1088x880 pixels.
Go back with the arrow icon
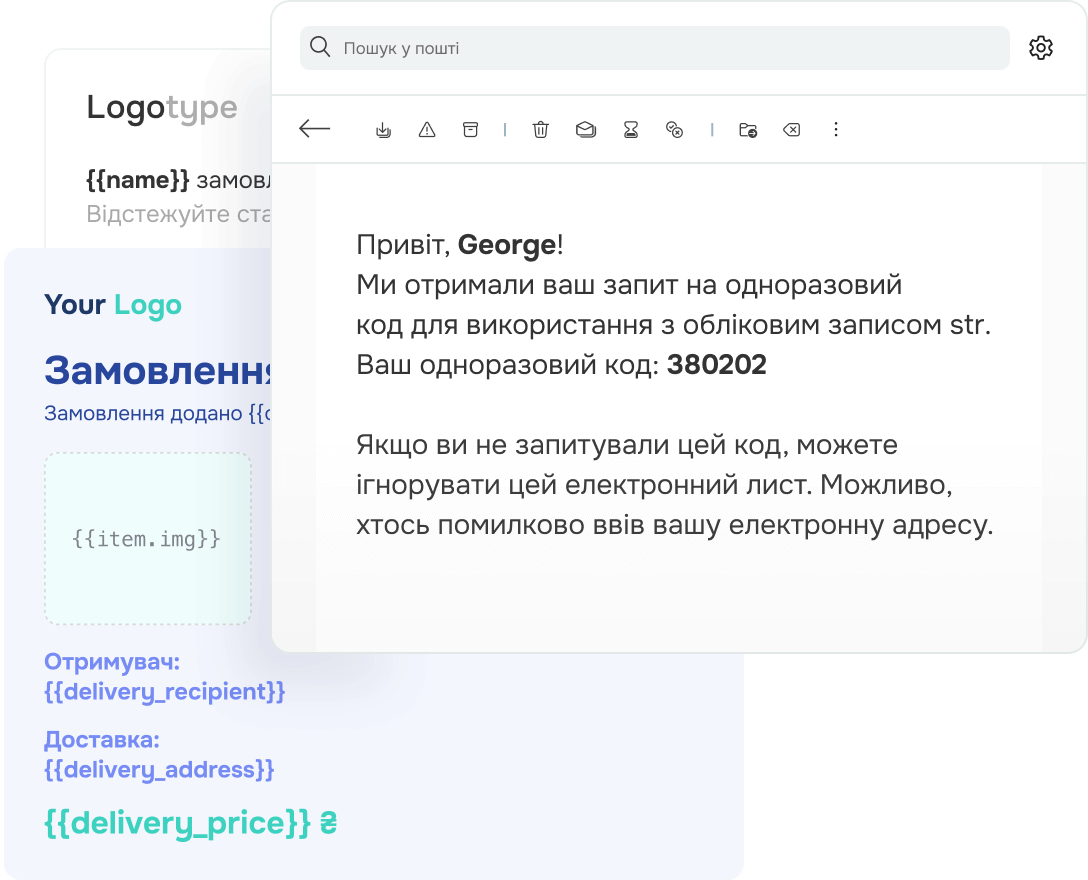coord(314,129)
